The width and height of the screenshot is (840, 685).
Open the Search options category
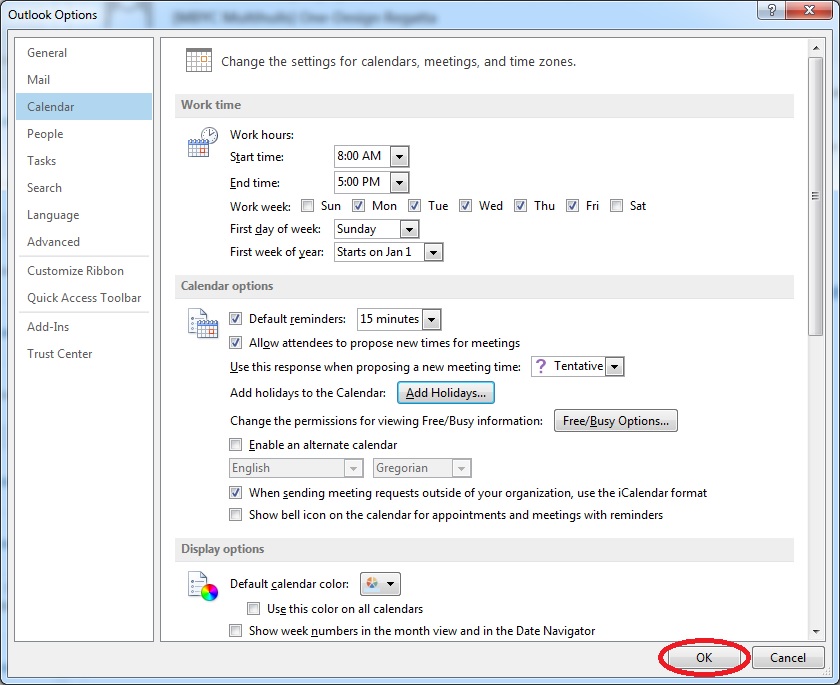84,188
